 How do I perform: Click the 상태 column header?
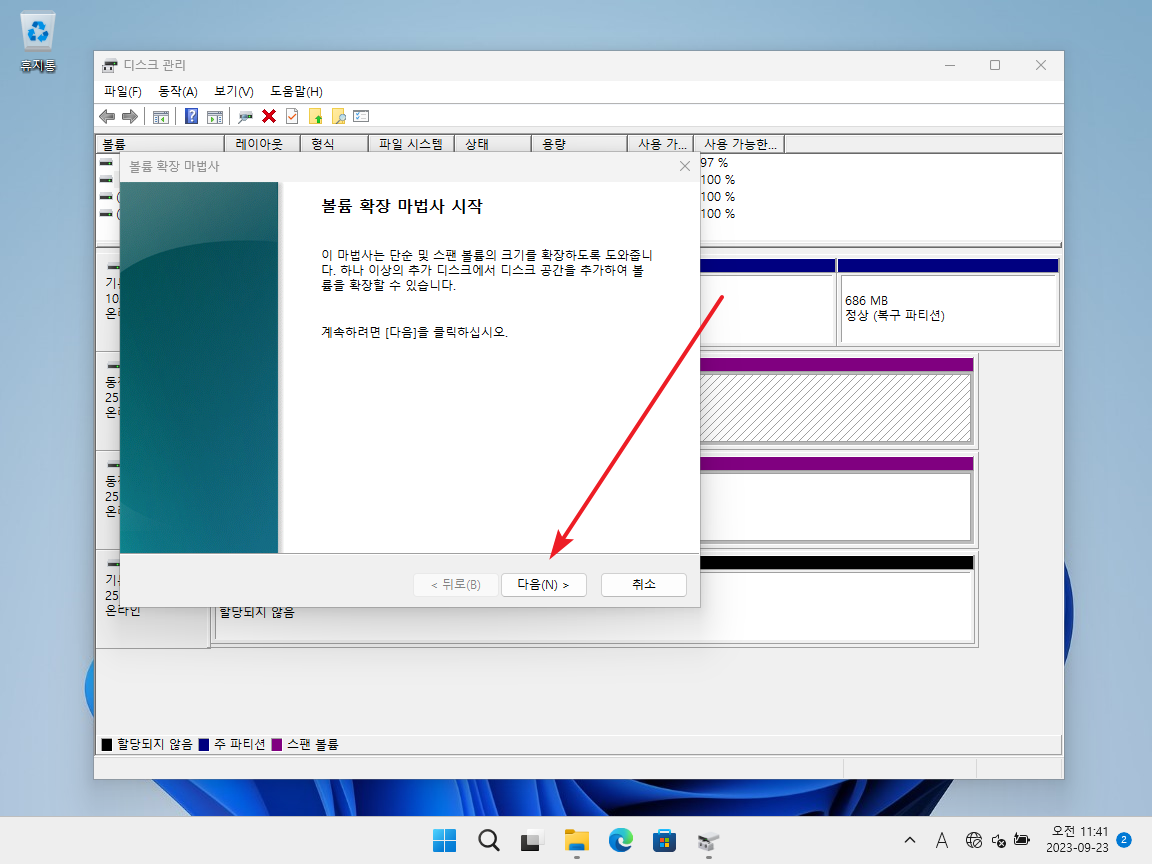493,144
